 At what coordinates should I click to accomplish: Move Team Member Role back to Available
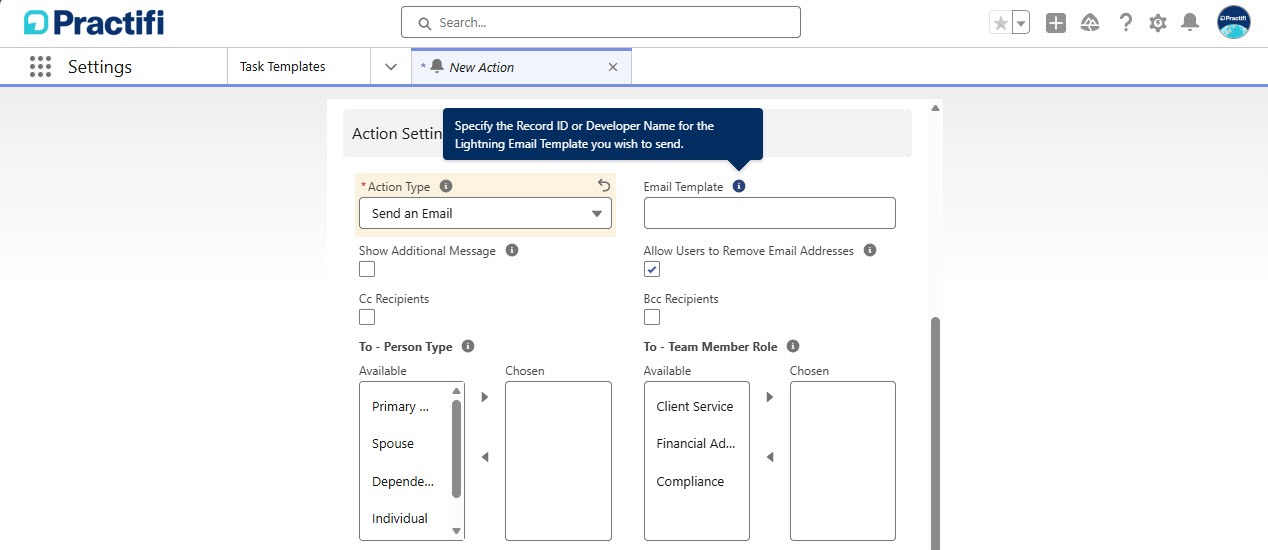770,457
